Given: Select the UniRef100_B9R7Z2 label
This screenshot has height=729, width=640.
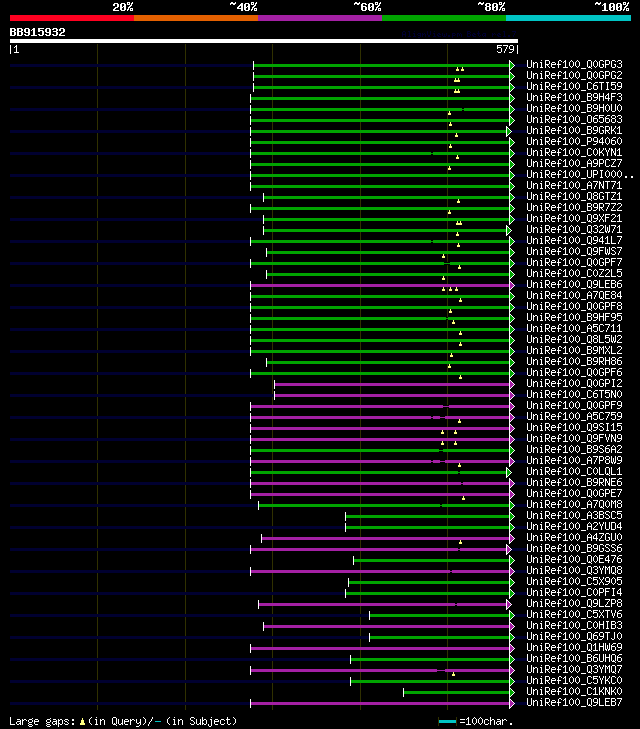Looking at the screenshot, I should (574, 207).
